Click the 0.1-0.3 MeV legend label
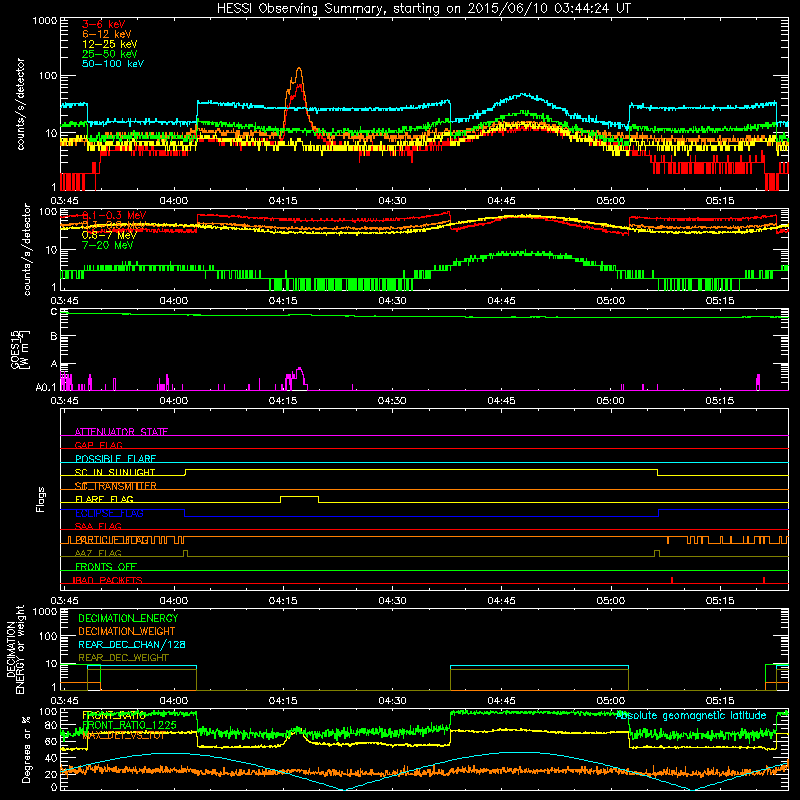 (x=114, y=215)
